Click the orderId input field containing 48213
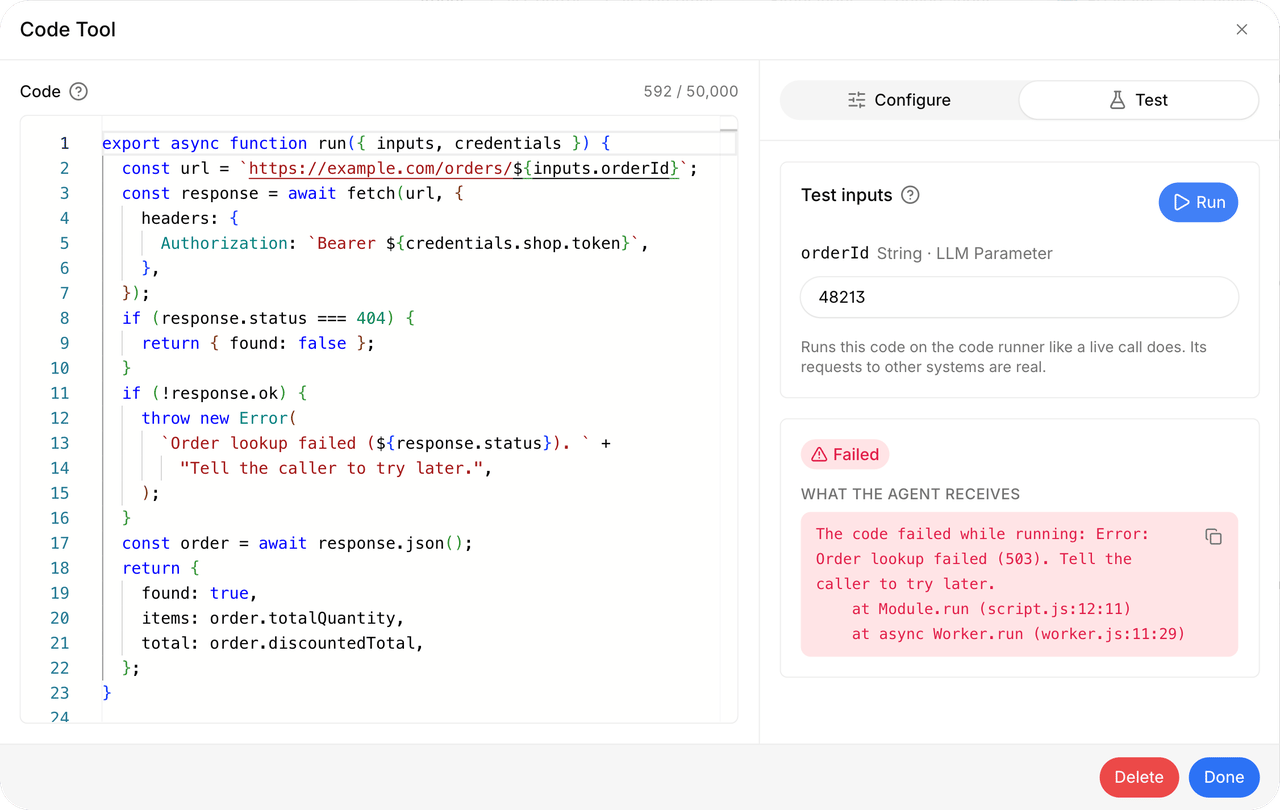The image size is (1280, 810). (x=1019, y=297)
